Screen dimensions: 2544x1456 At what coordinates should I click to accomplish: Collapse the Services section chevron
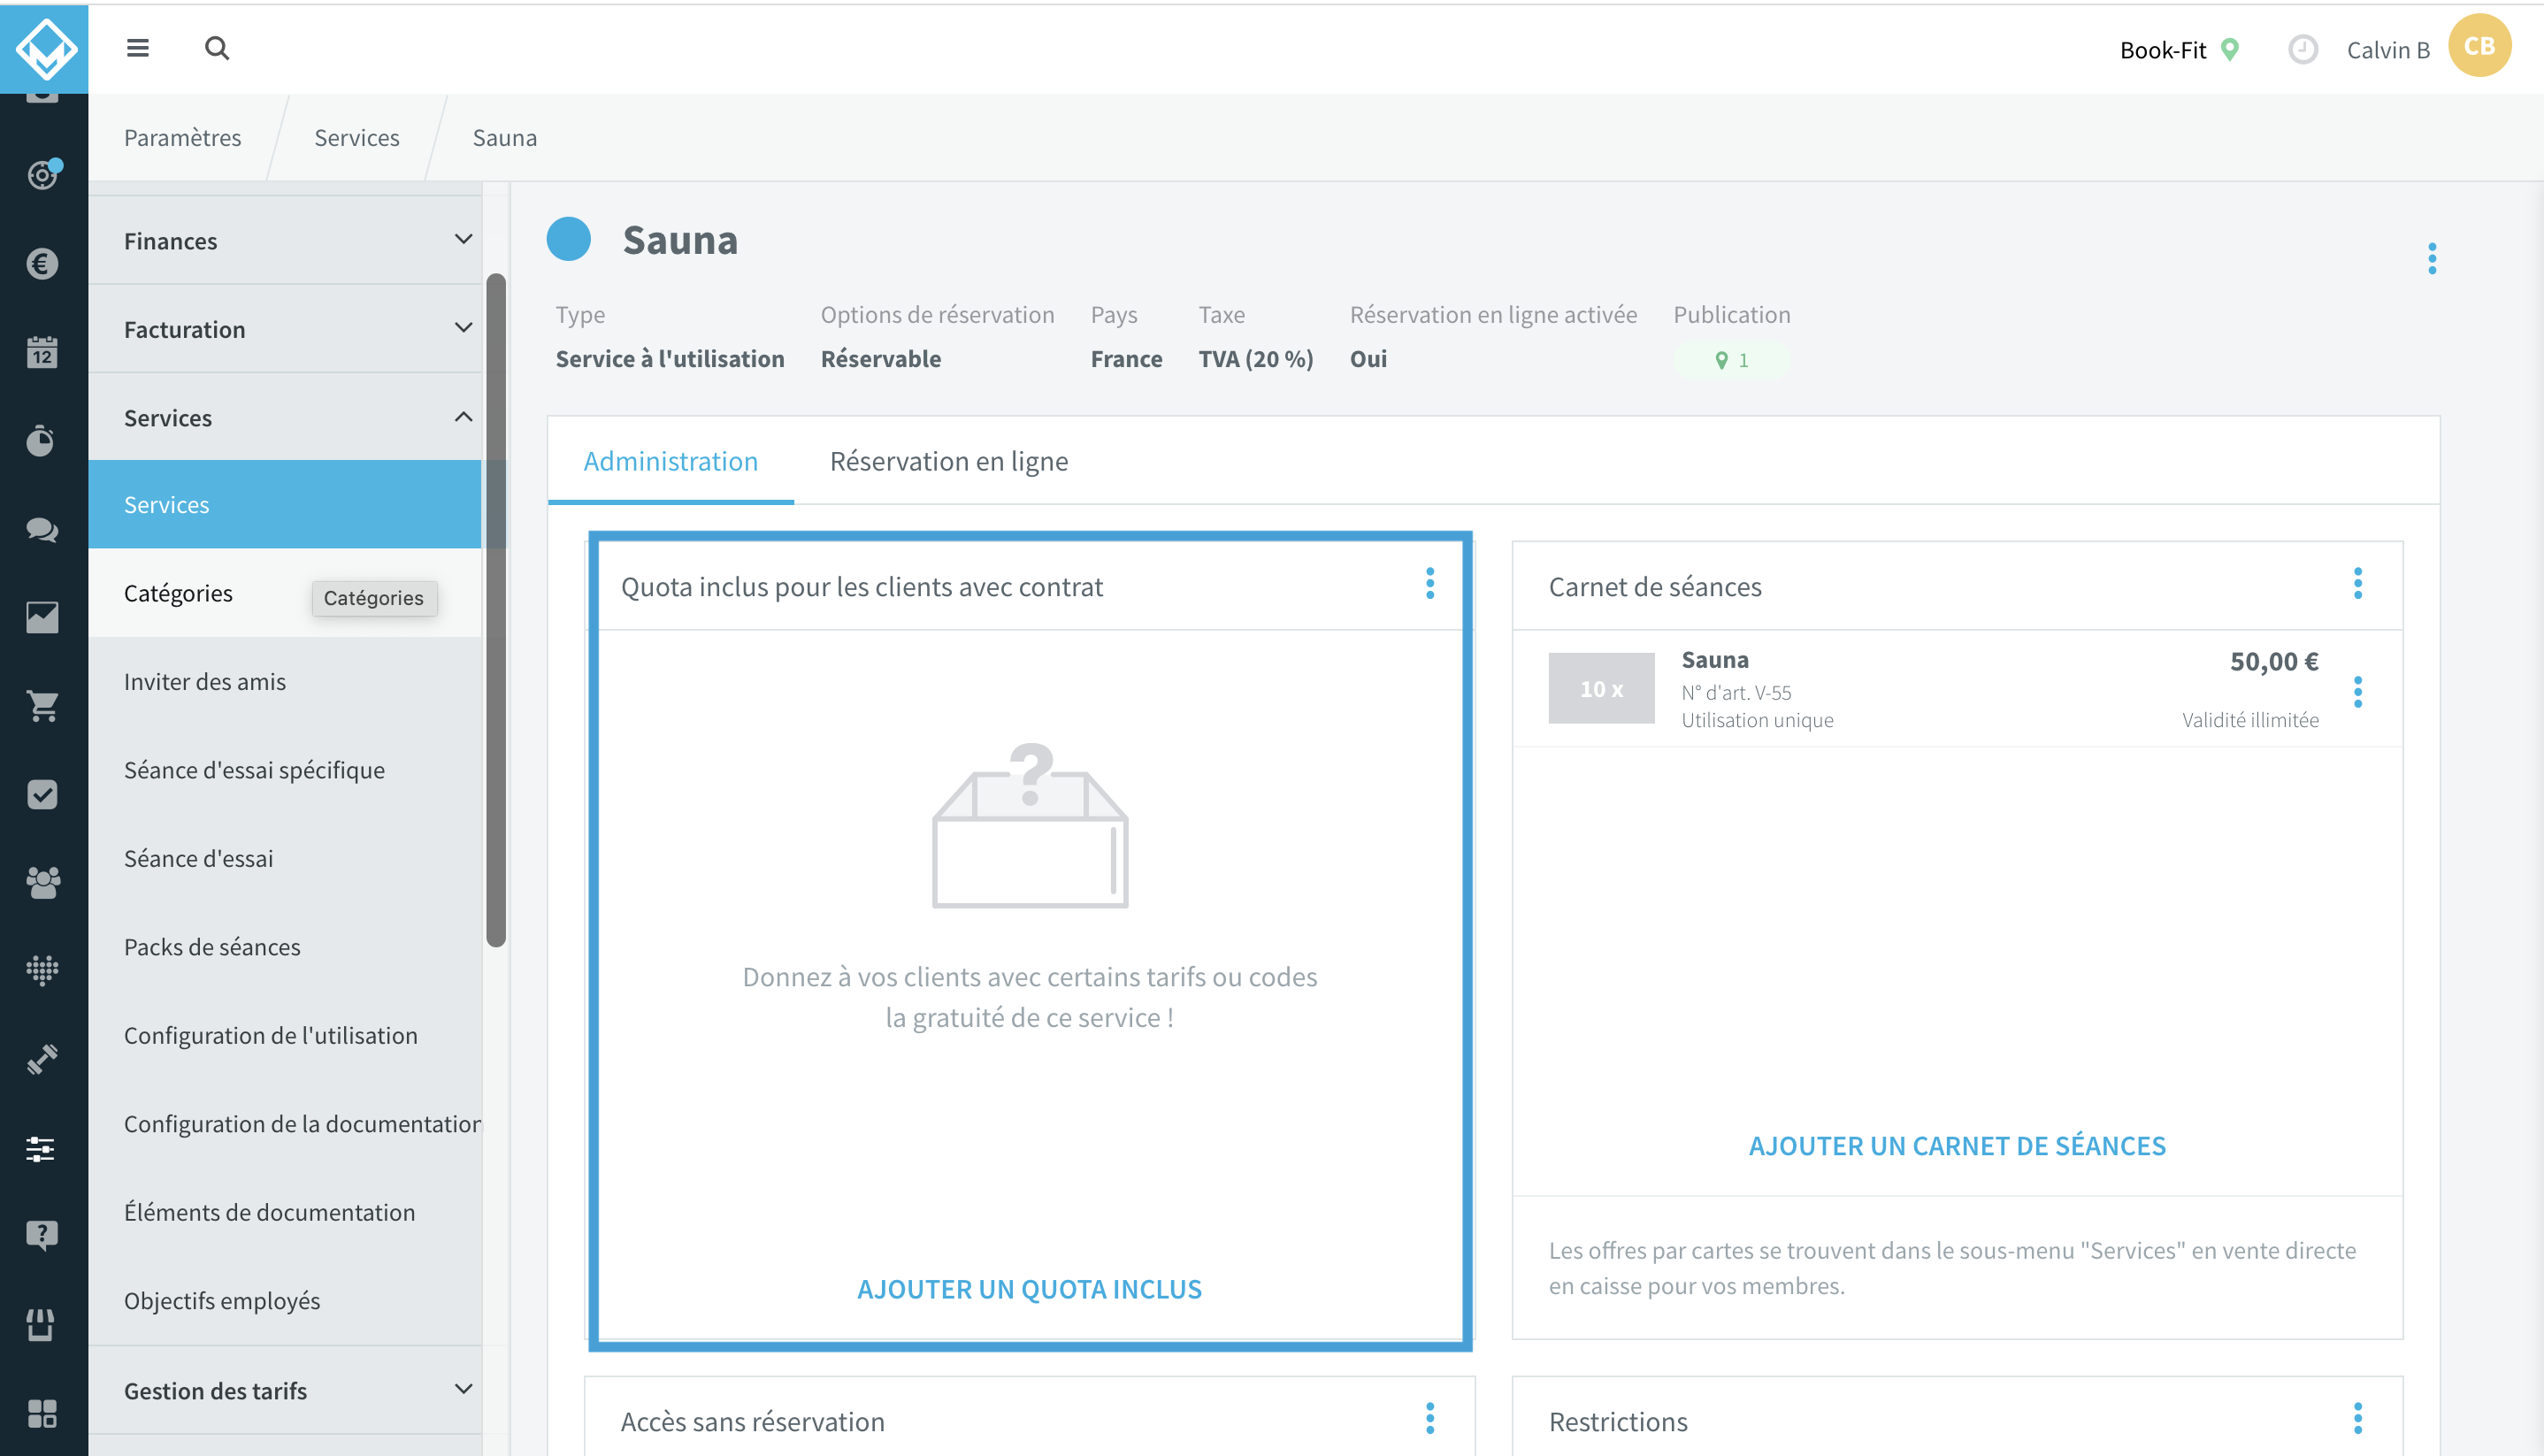(463, 417)
